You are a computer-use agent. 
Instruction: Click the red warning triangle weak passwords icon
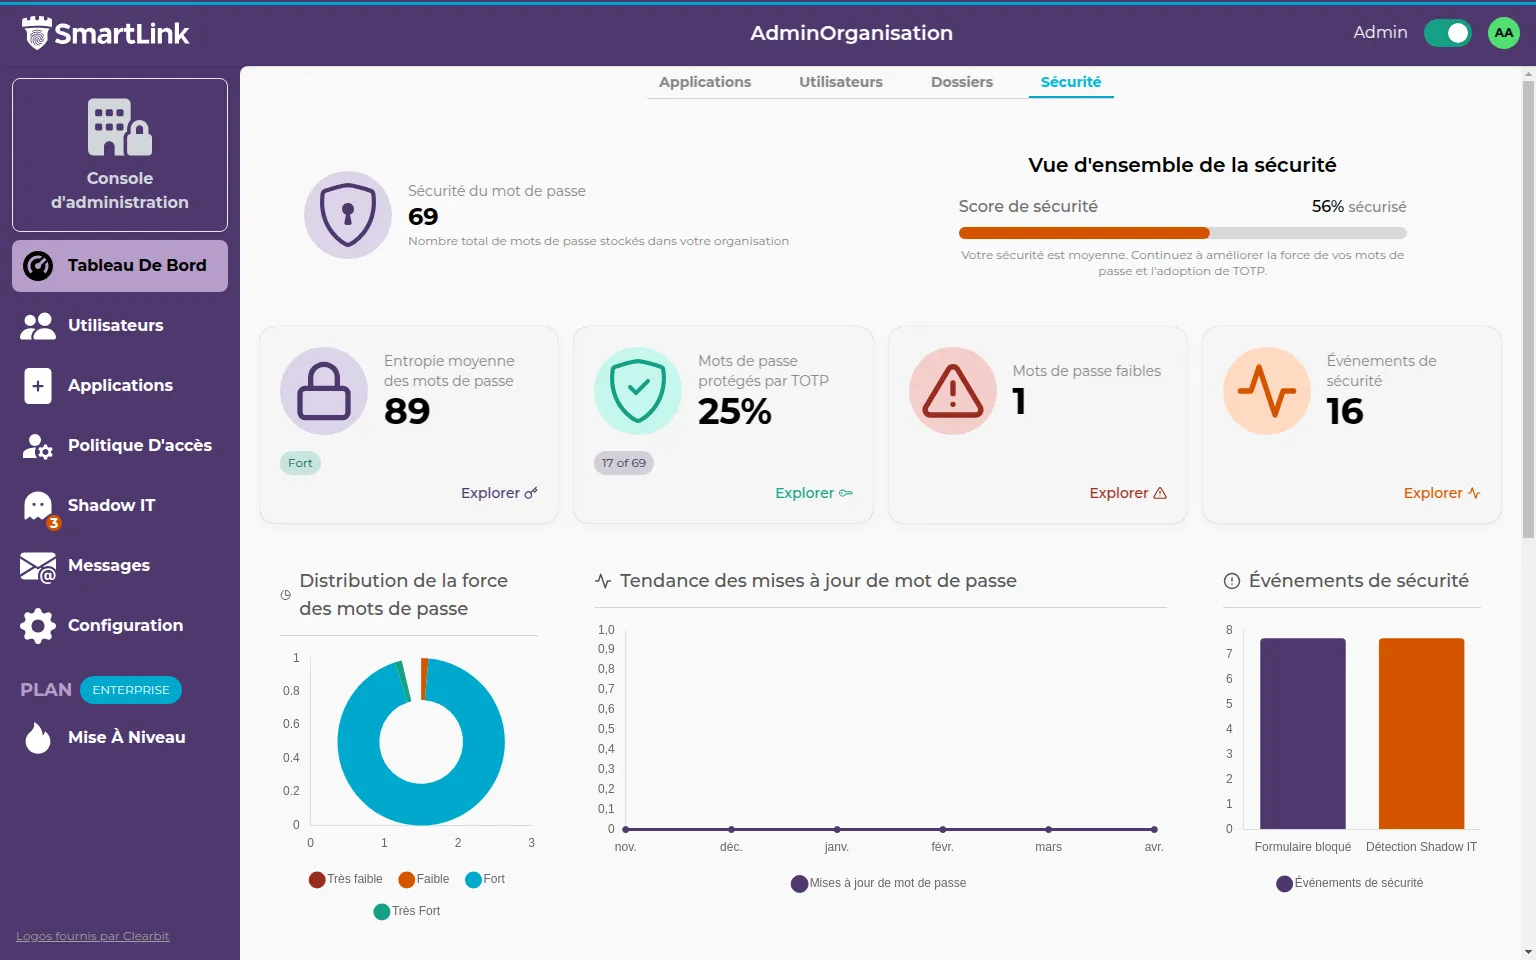pos(953,391)
